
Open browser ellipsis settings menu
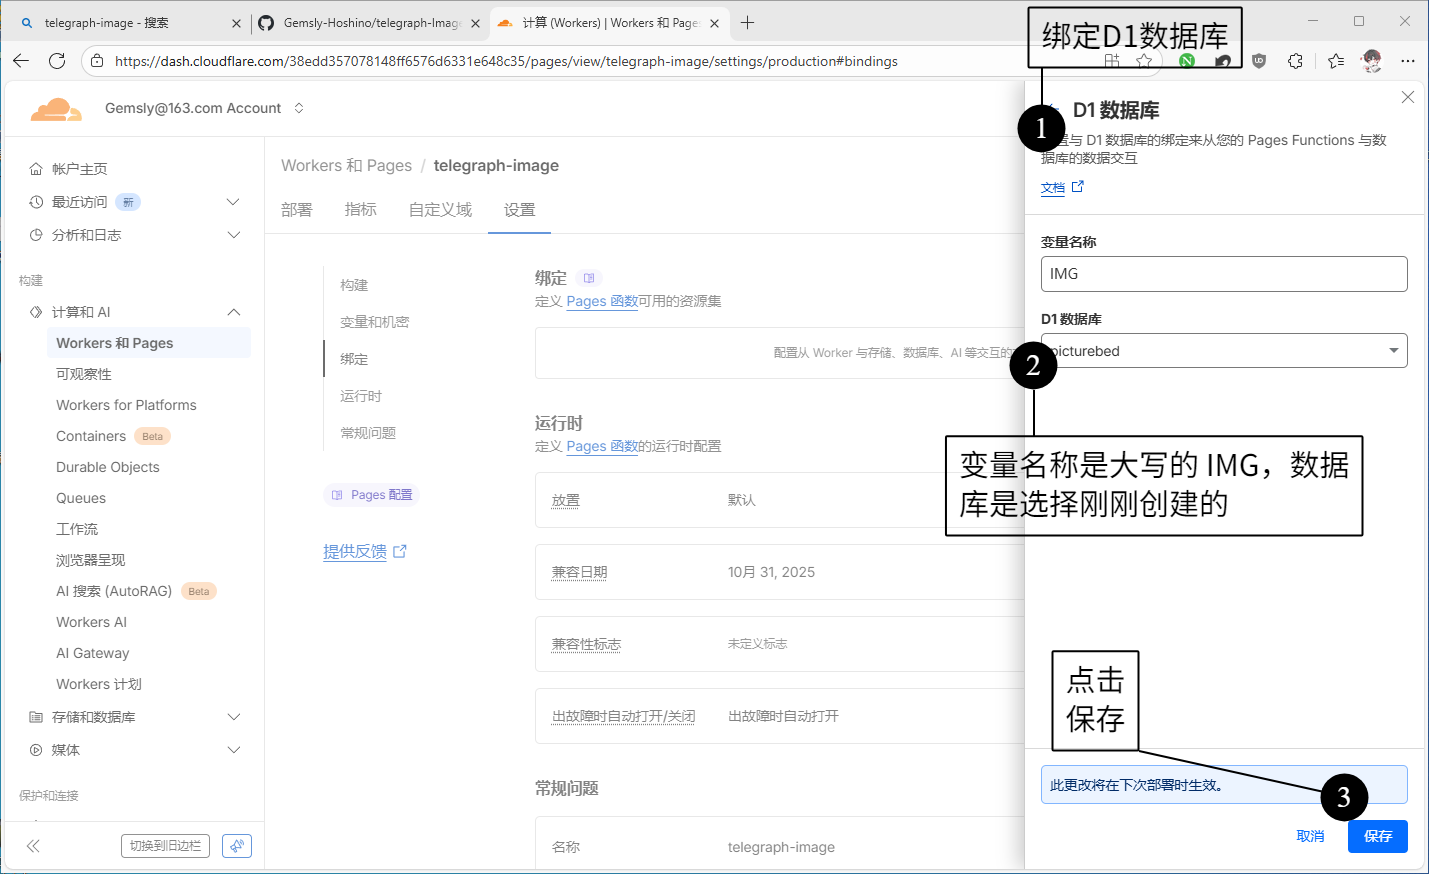point(1407,61)
